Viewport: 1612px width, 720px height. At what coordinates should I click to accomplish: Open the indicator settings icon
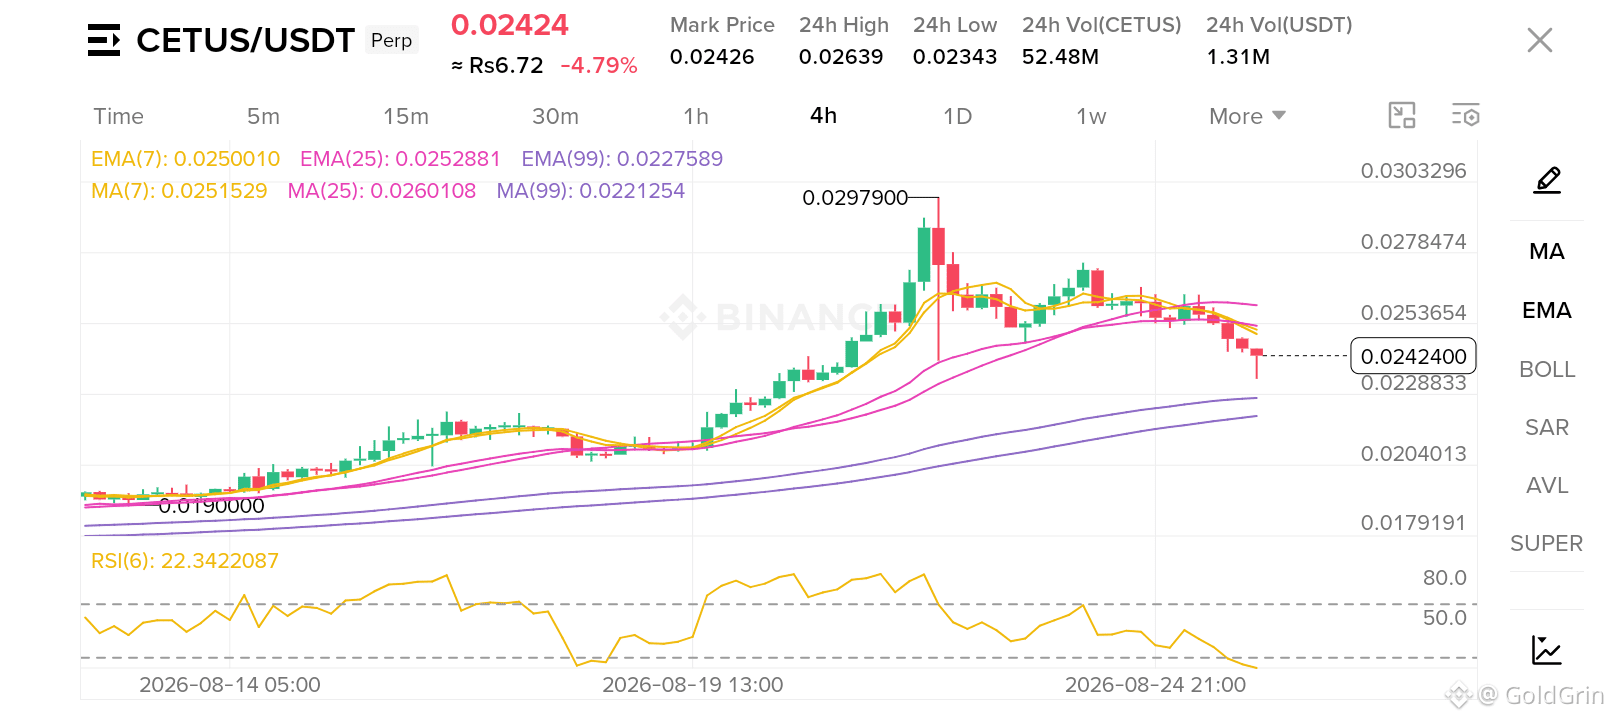coord(1466,115)
